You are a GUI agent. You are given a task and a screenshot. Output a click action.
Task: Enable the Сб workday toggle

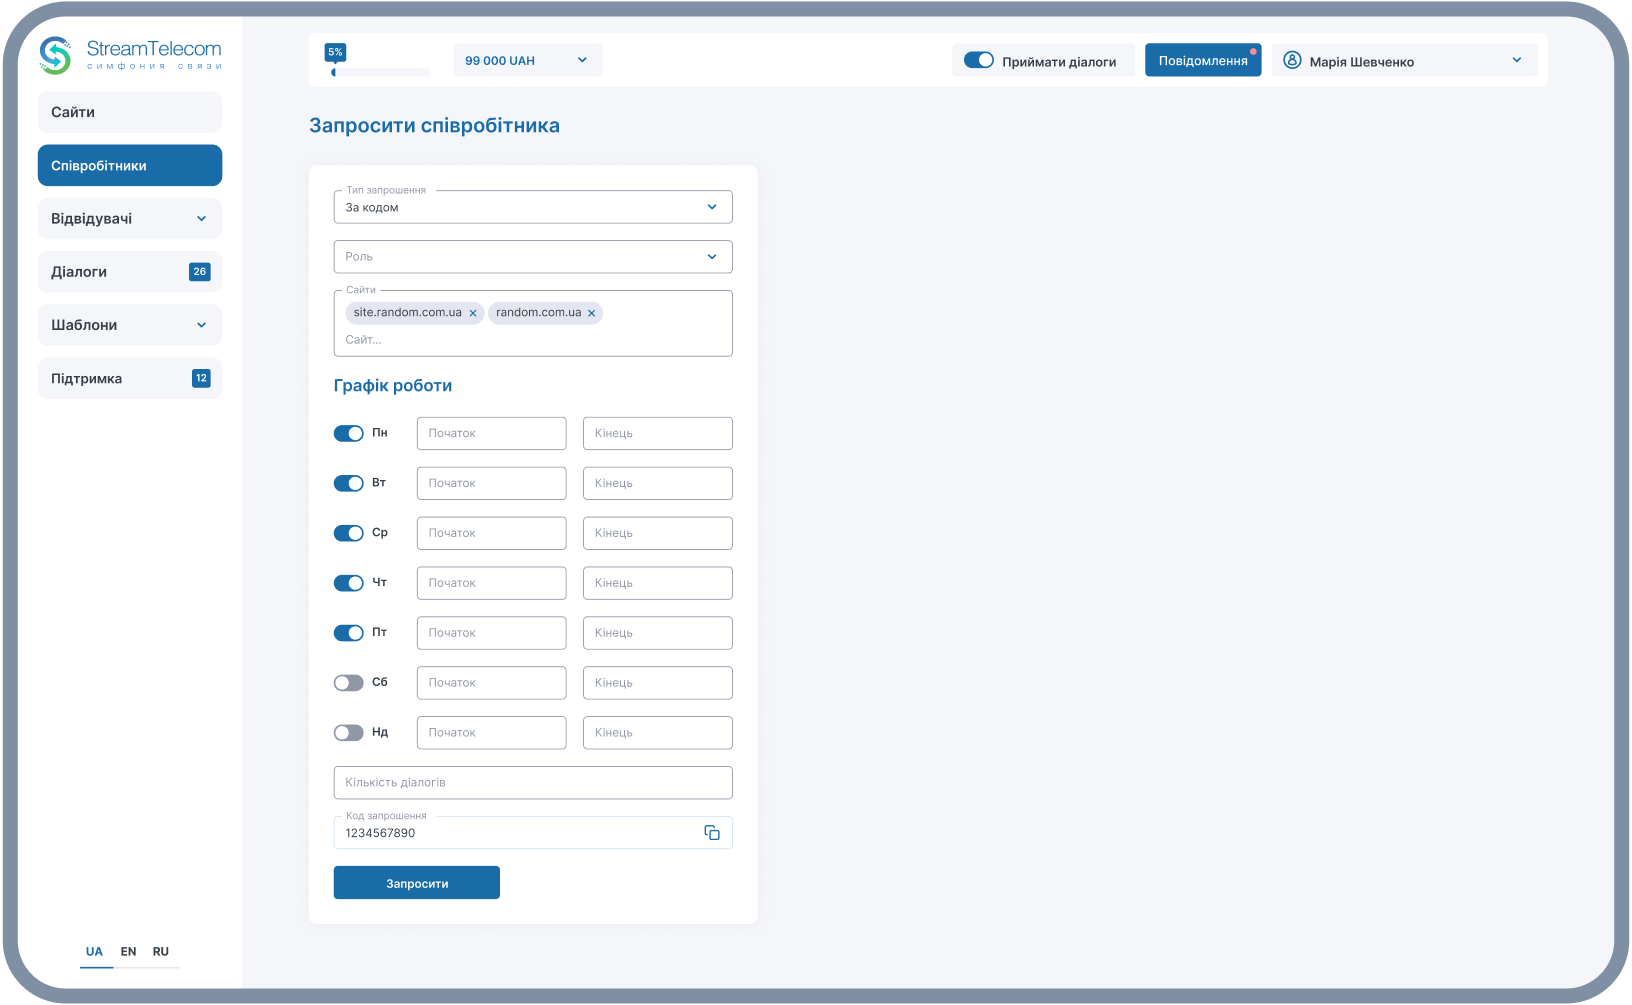click(x=348, y=683)
